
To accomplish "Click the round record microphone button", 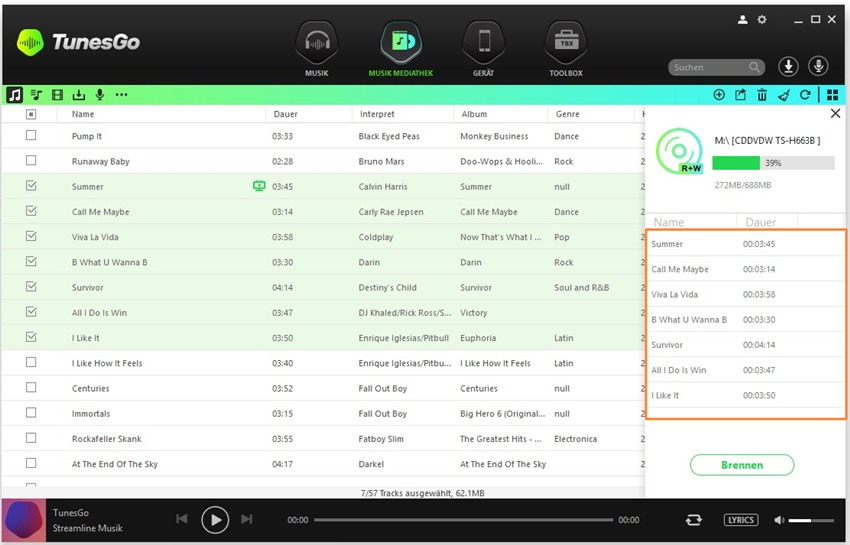I will pyautogui.click(x=819, y=66).
